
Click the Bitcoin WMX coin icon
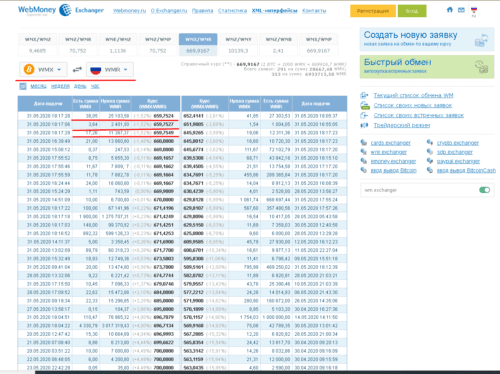pyautogui.click(x=29, y=69)
